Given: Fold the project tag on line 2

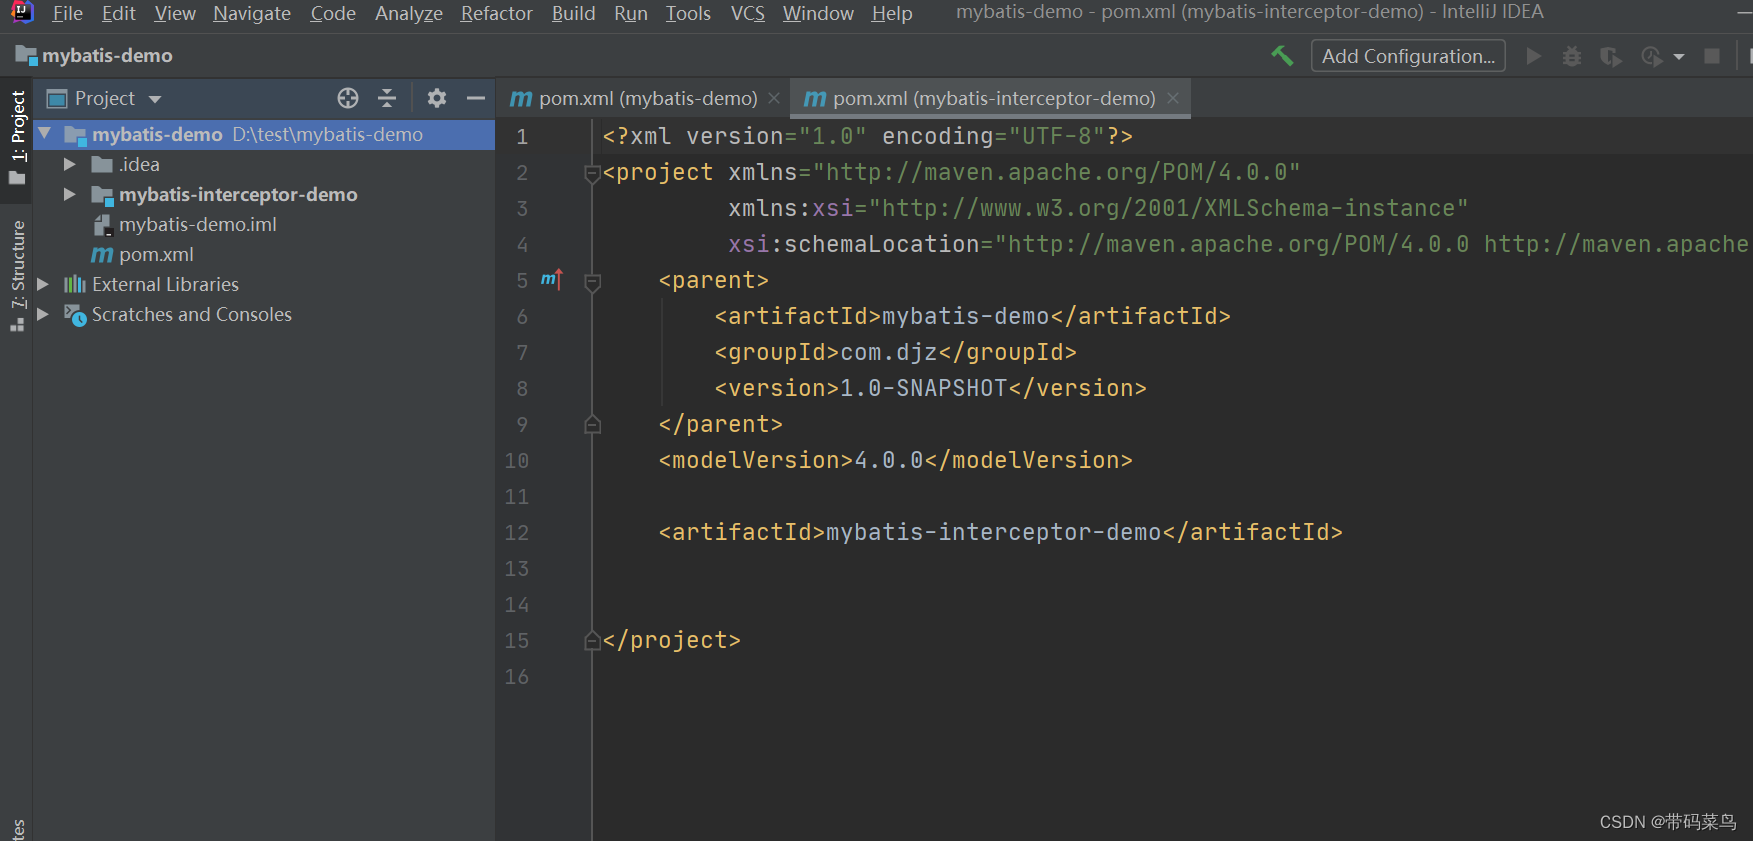Looking at the screenshot, I should tap(592, 173).
